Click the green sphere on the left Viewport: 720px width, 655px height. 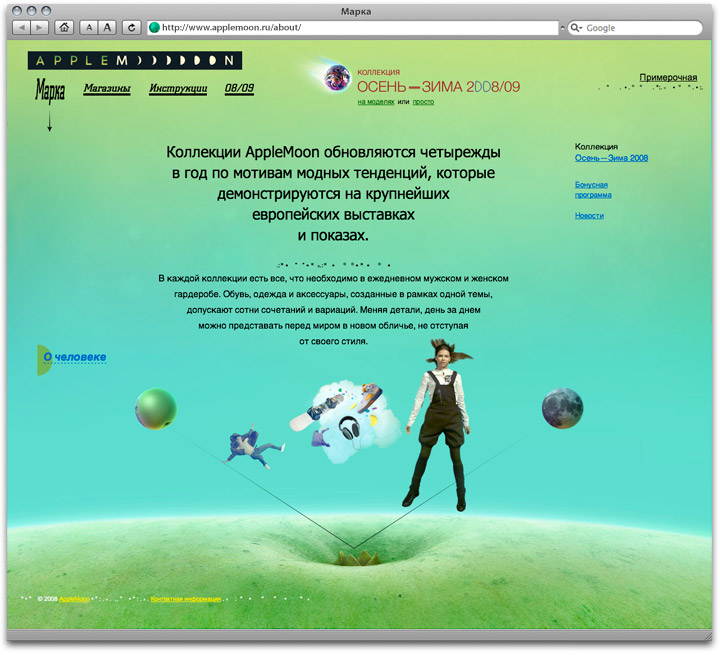(x=156, y=408)
